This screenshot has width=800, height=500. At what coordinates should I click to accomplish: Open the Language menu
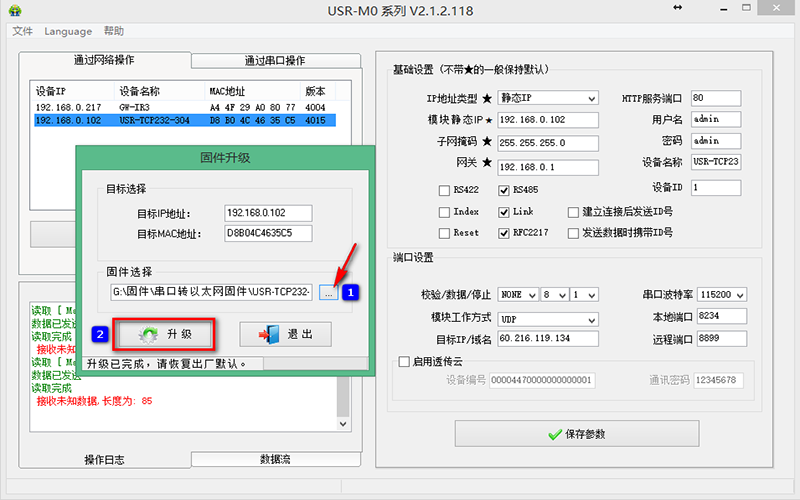pyautogui.click(x=68, y=31)
